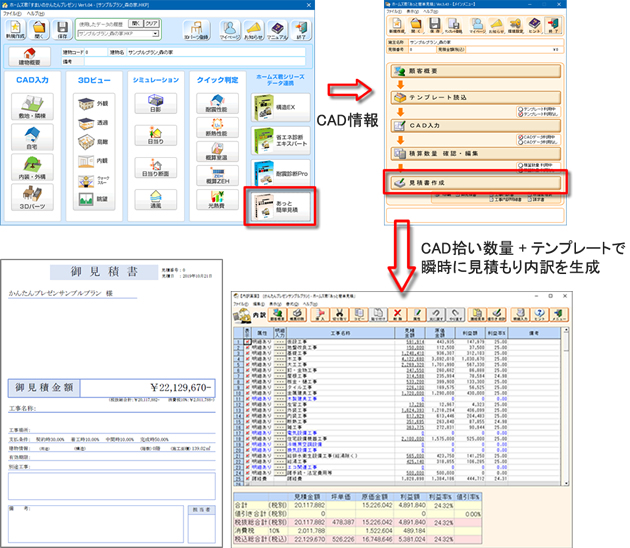Click 環境設定 key icon in estimate menu toolbar

[515, 25]
